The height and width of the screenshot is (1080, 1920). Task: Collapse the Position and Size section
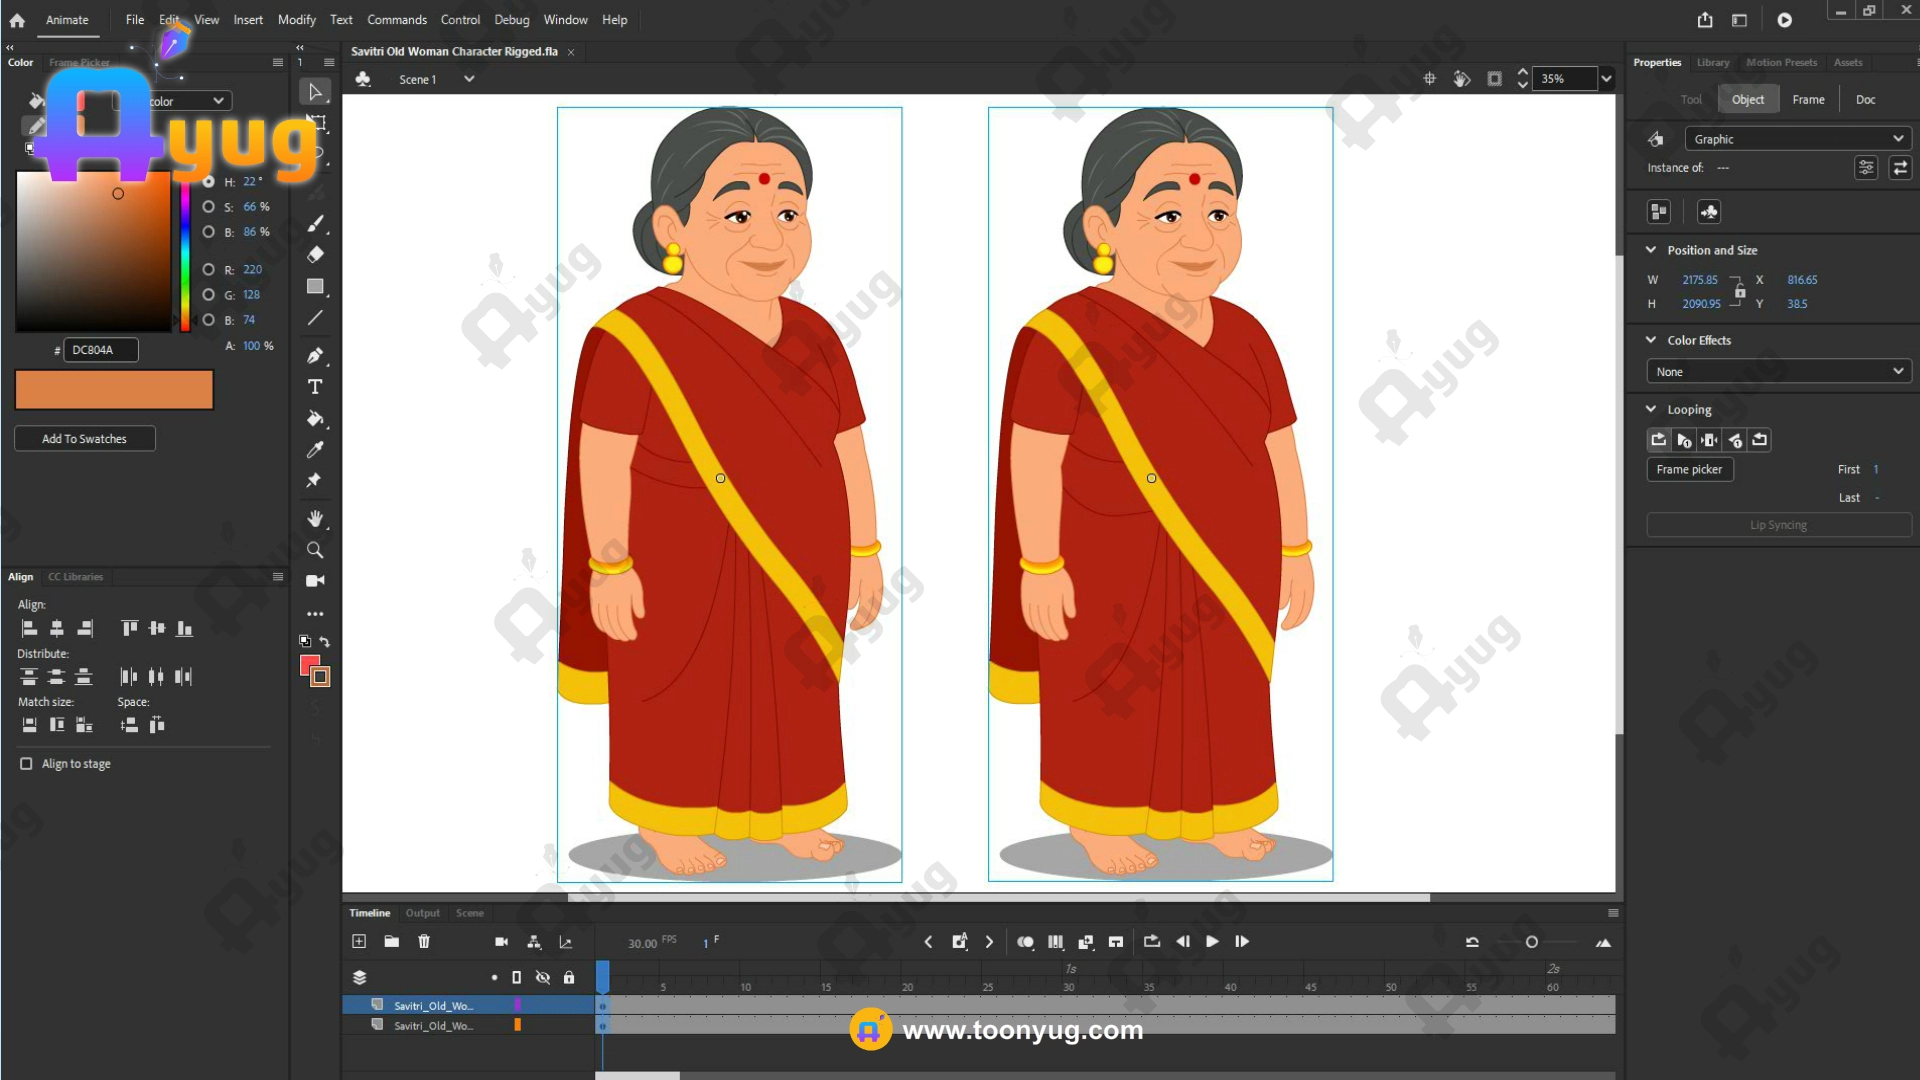tap(1651, 250)
